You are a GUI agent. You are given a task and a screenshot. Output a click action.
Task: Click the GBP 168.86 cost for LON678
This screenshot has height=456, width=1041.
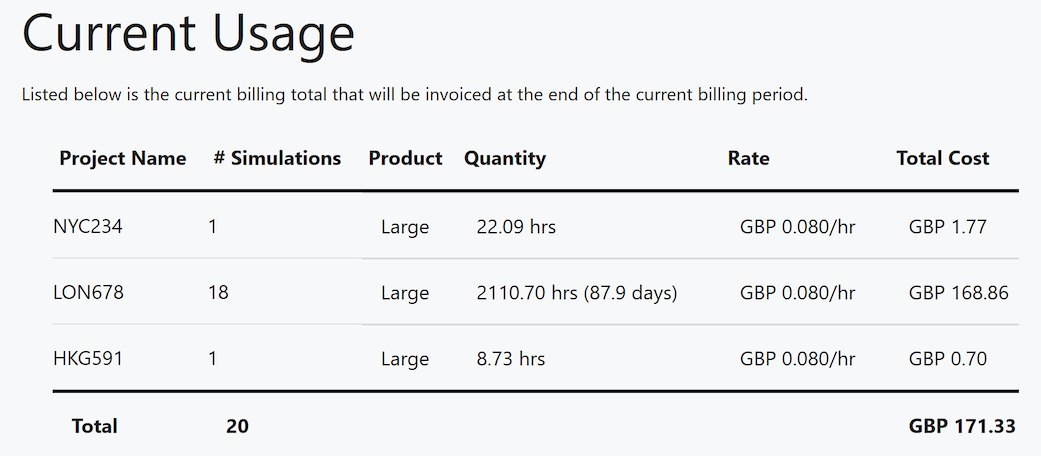tap(958, 293)
